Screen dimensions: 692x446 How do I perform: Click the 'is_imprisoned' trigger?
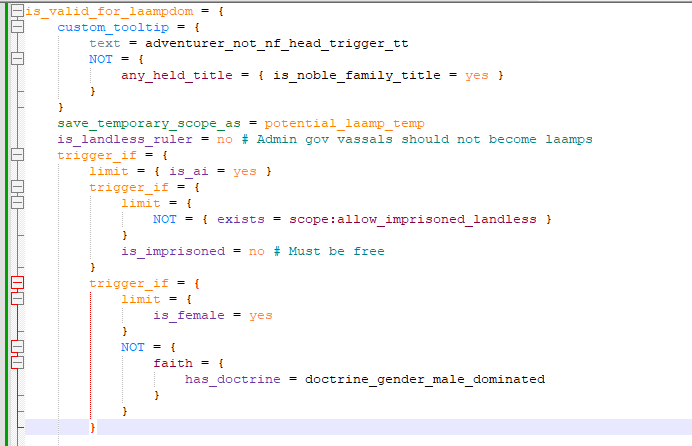173,251
